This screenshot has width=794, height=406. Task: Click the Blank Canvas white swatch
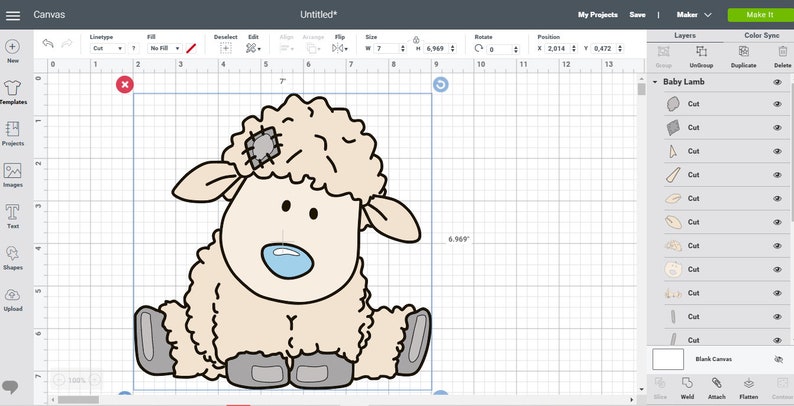[x=668, y=359]
